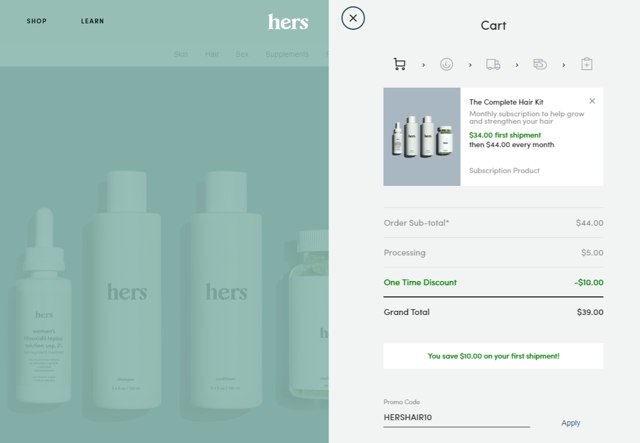Click the $44.00 sub-total amount
Viewport: 640px width, 443px height.
tap(589, 223)
